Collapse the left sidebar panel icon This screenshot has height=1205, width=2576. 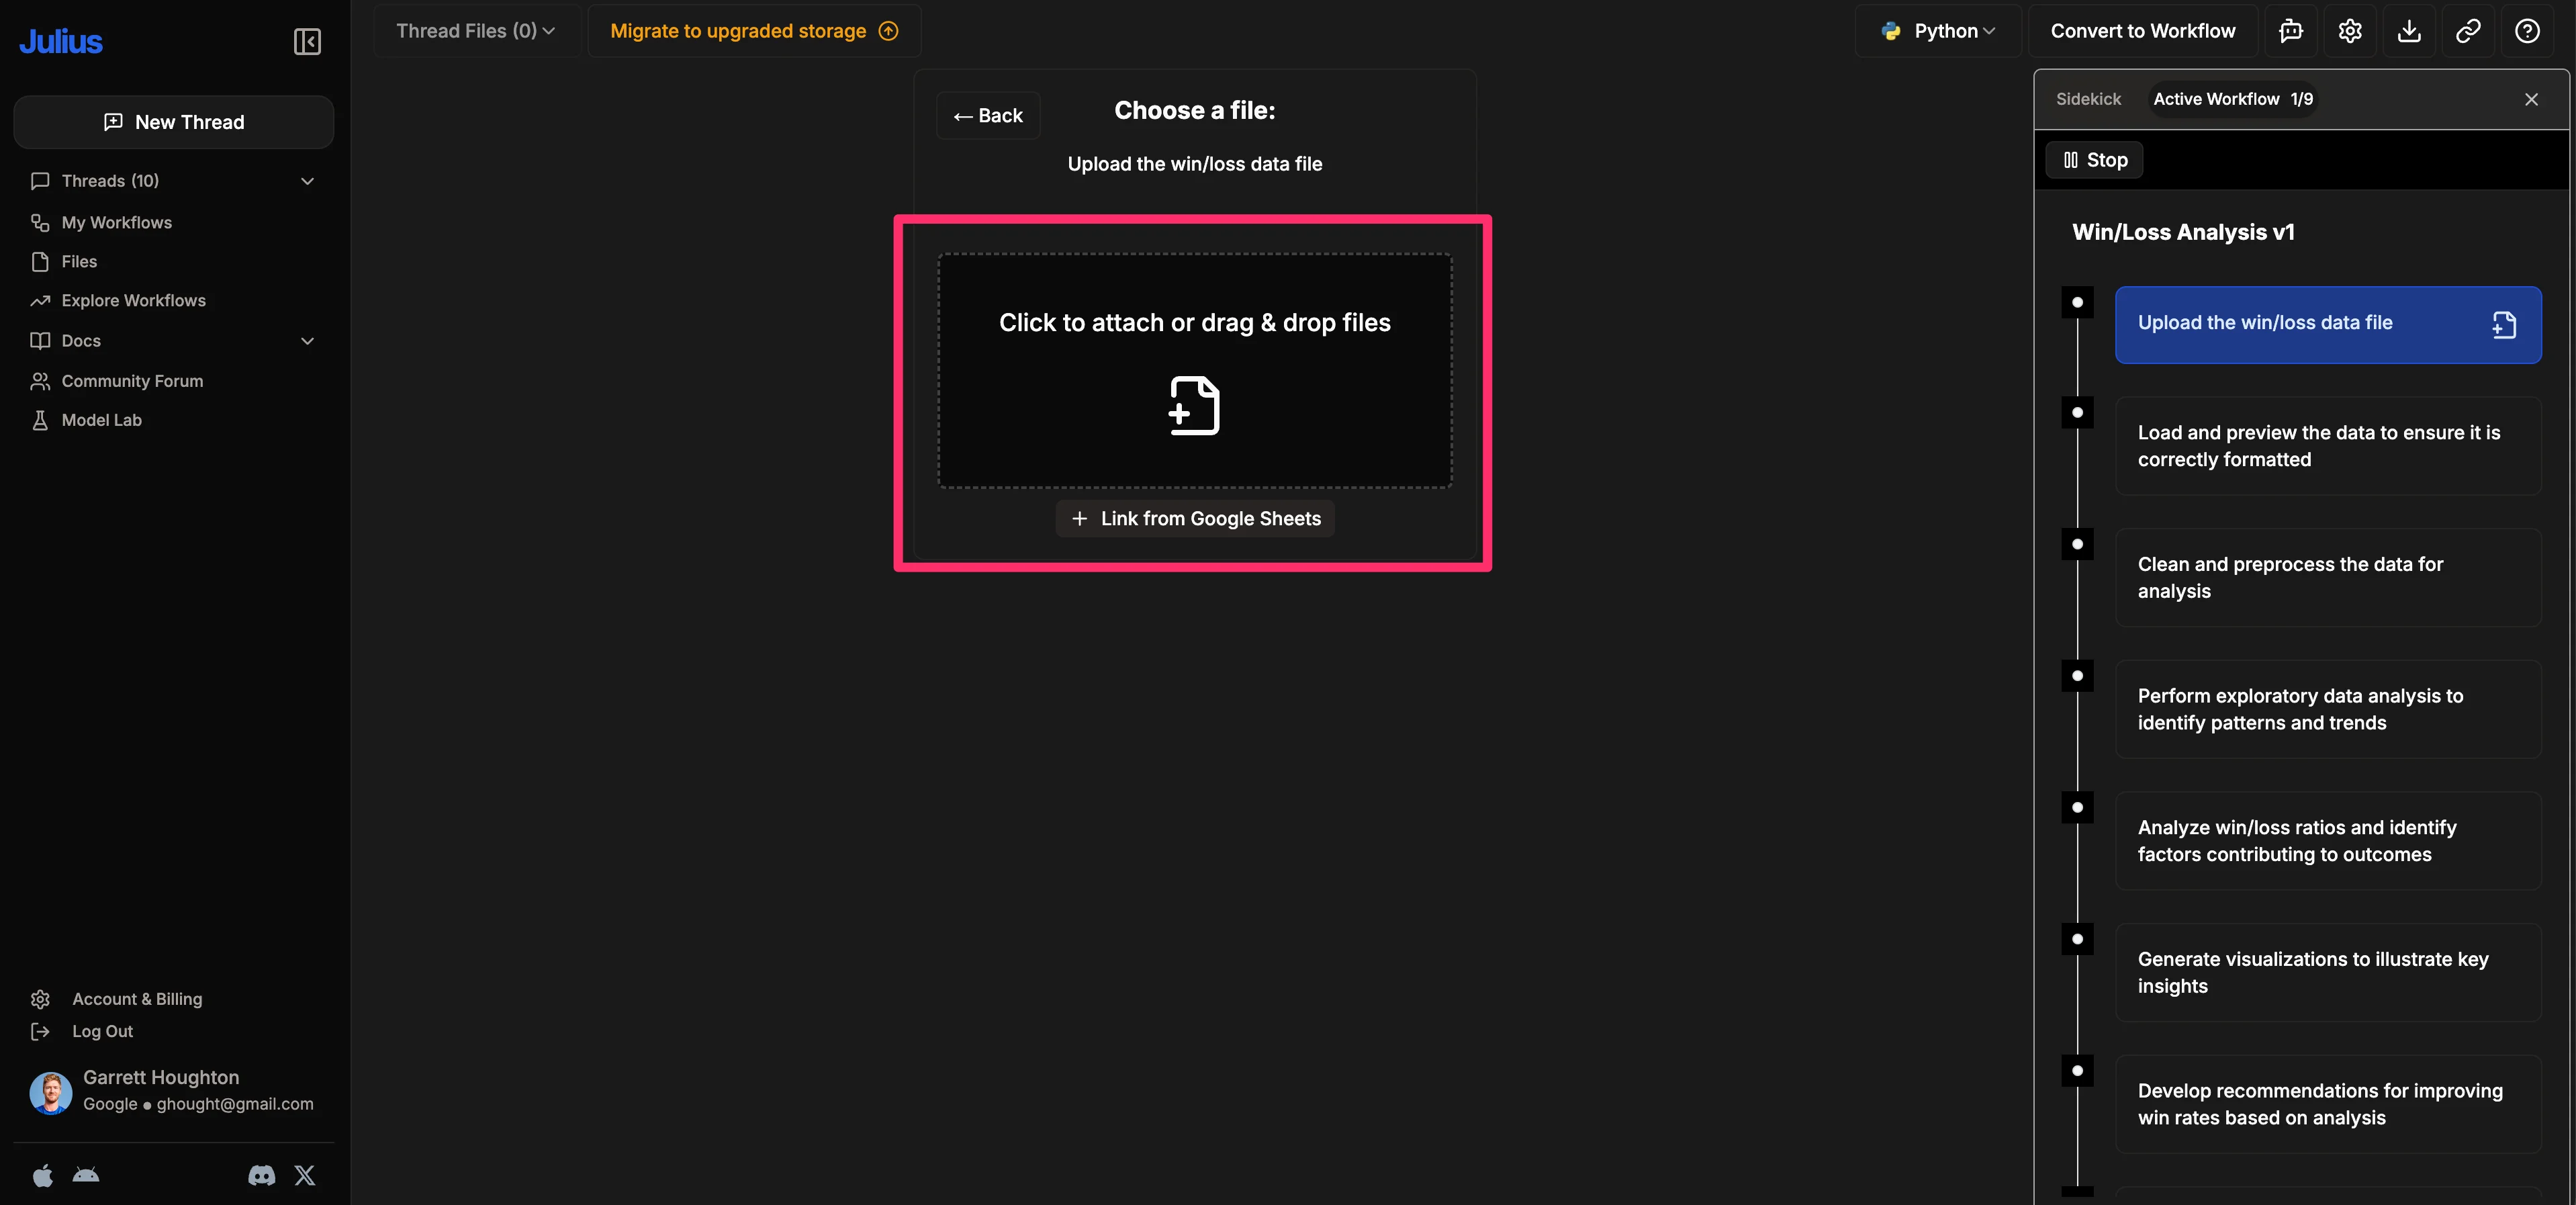coord(307,41)
